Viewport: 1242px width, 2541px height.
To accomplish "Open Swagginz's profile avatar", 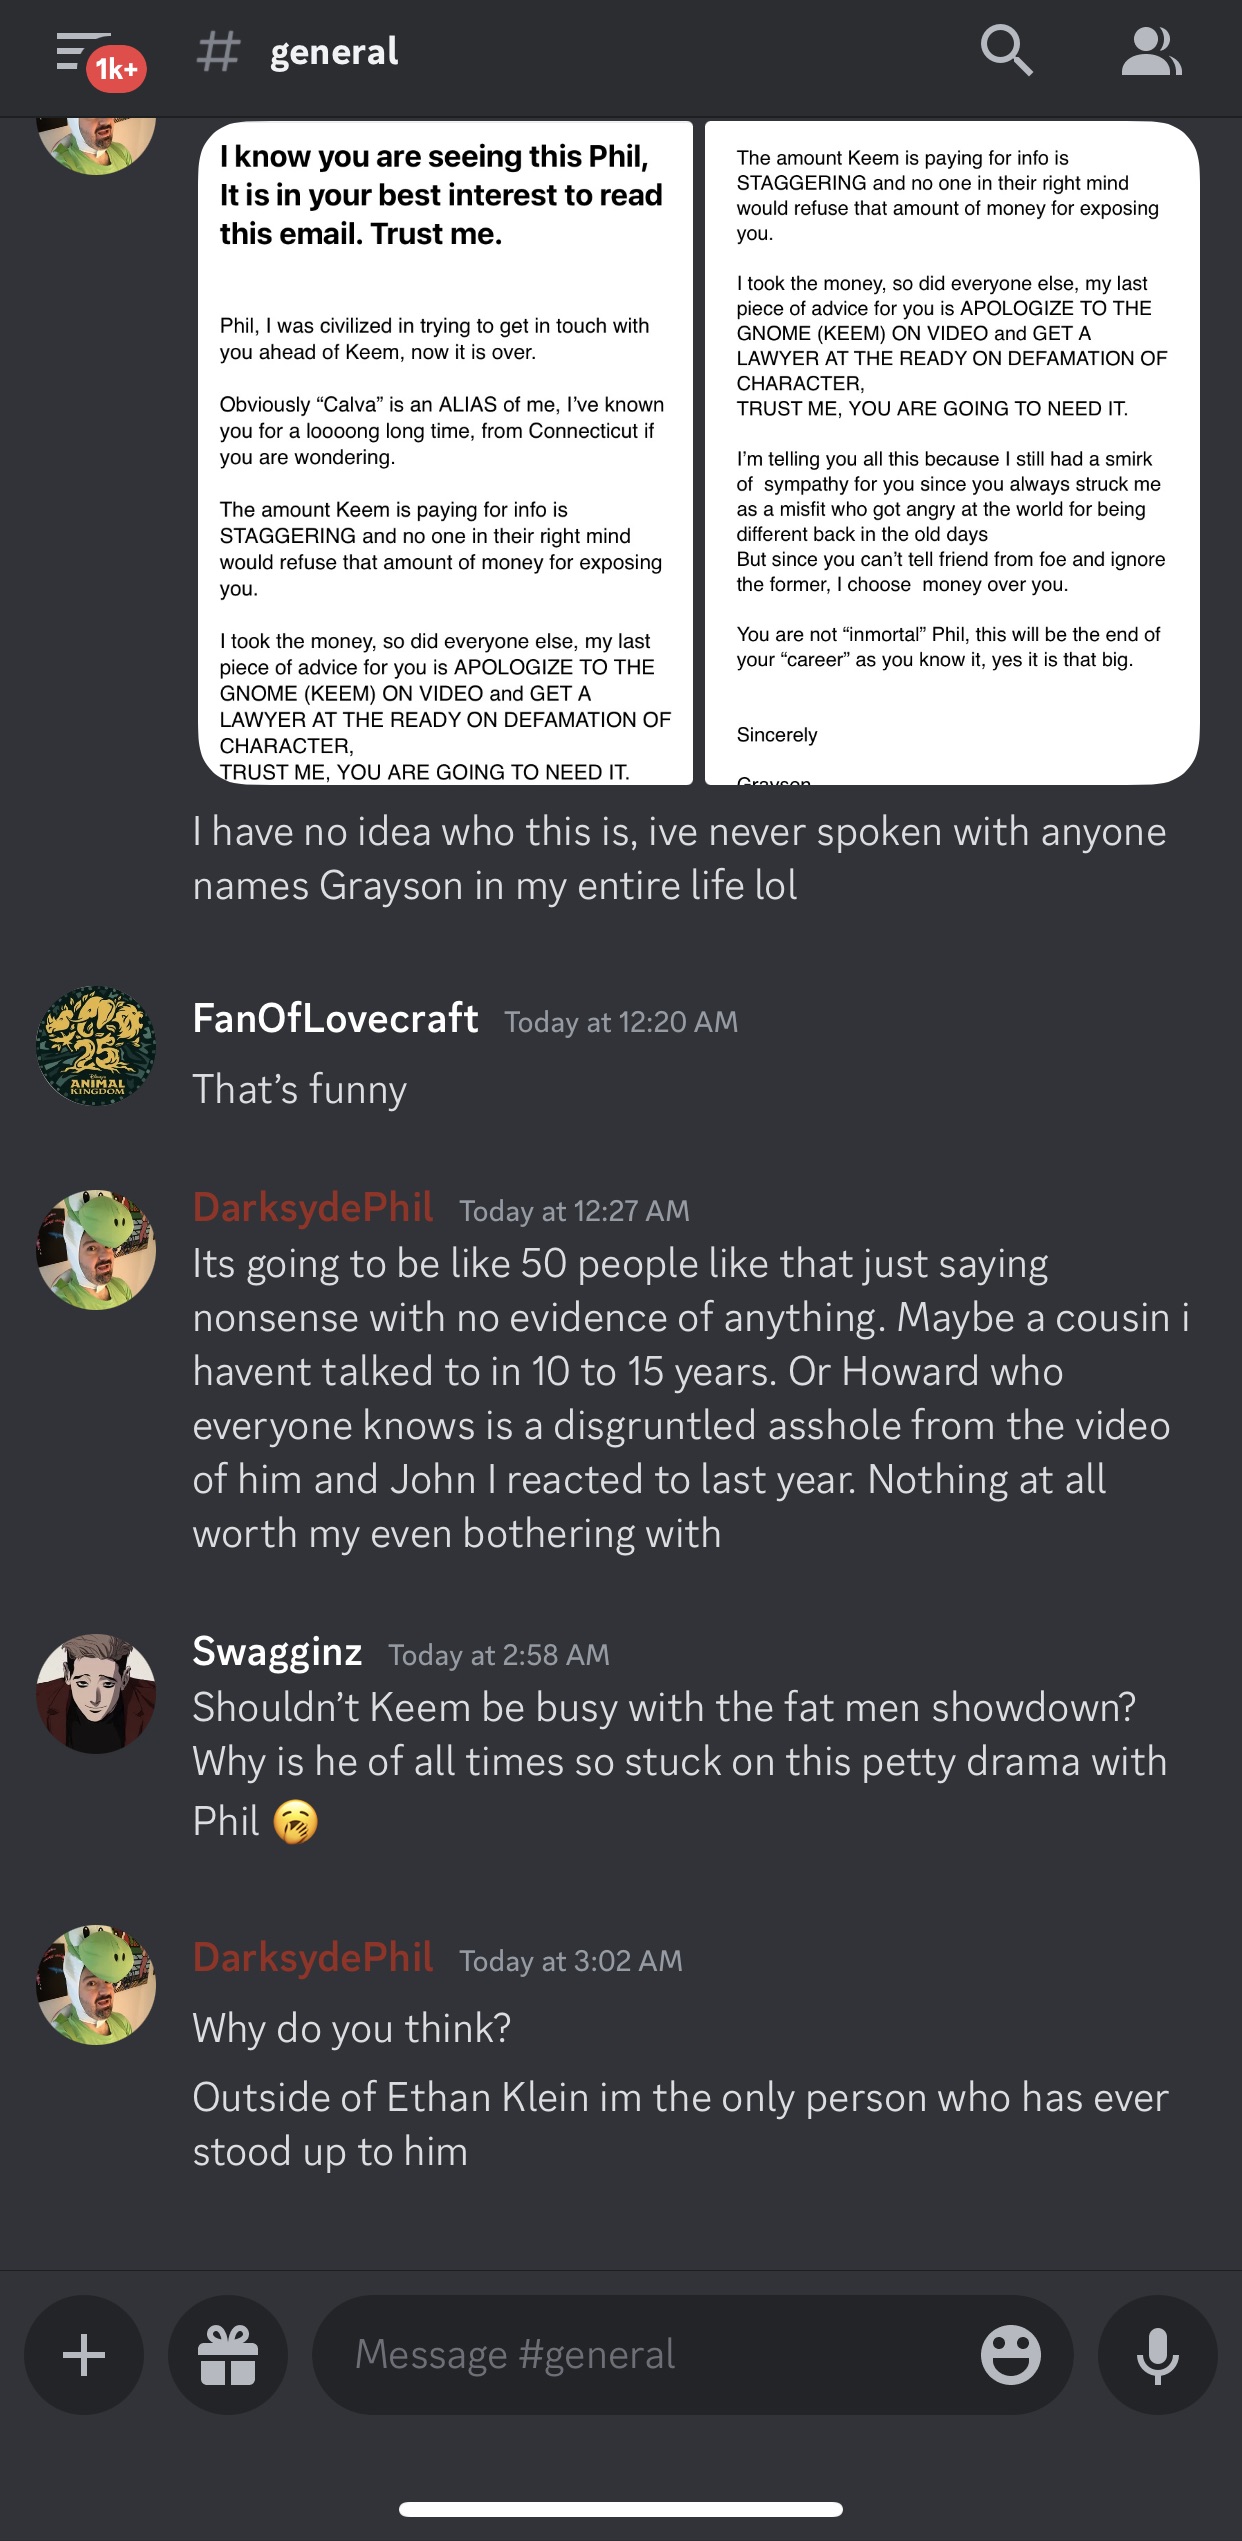I will pos(96,1694).
